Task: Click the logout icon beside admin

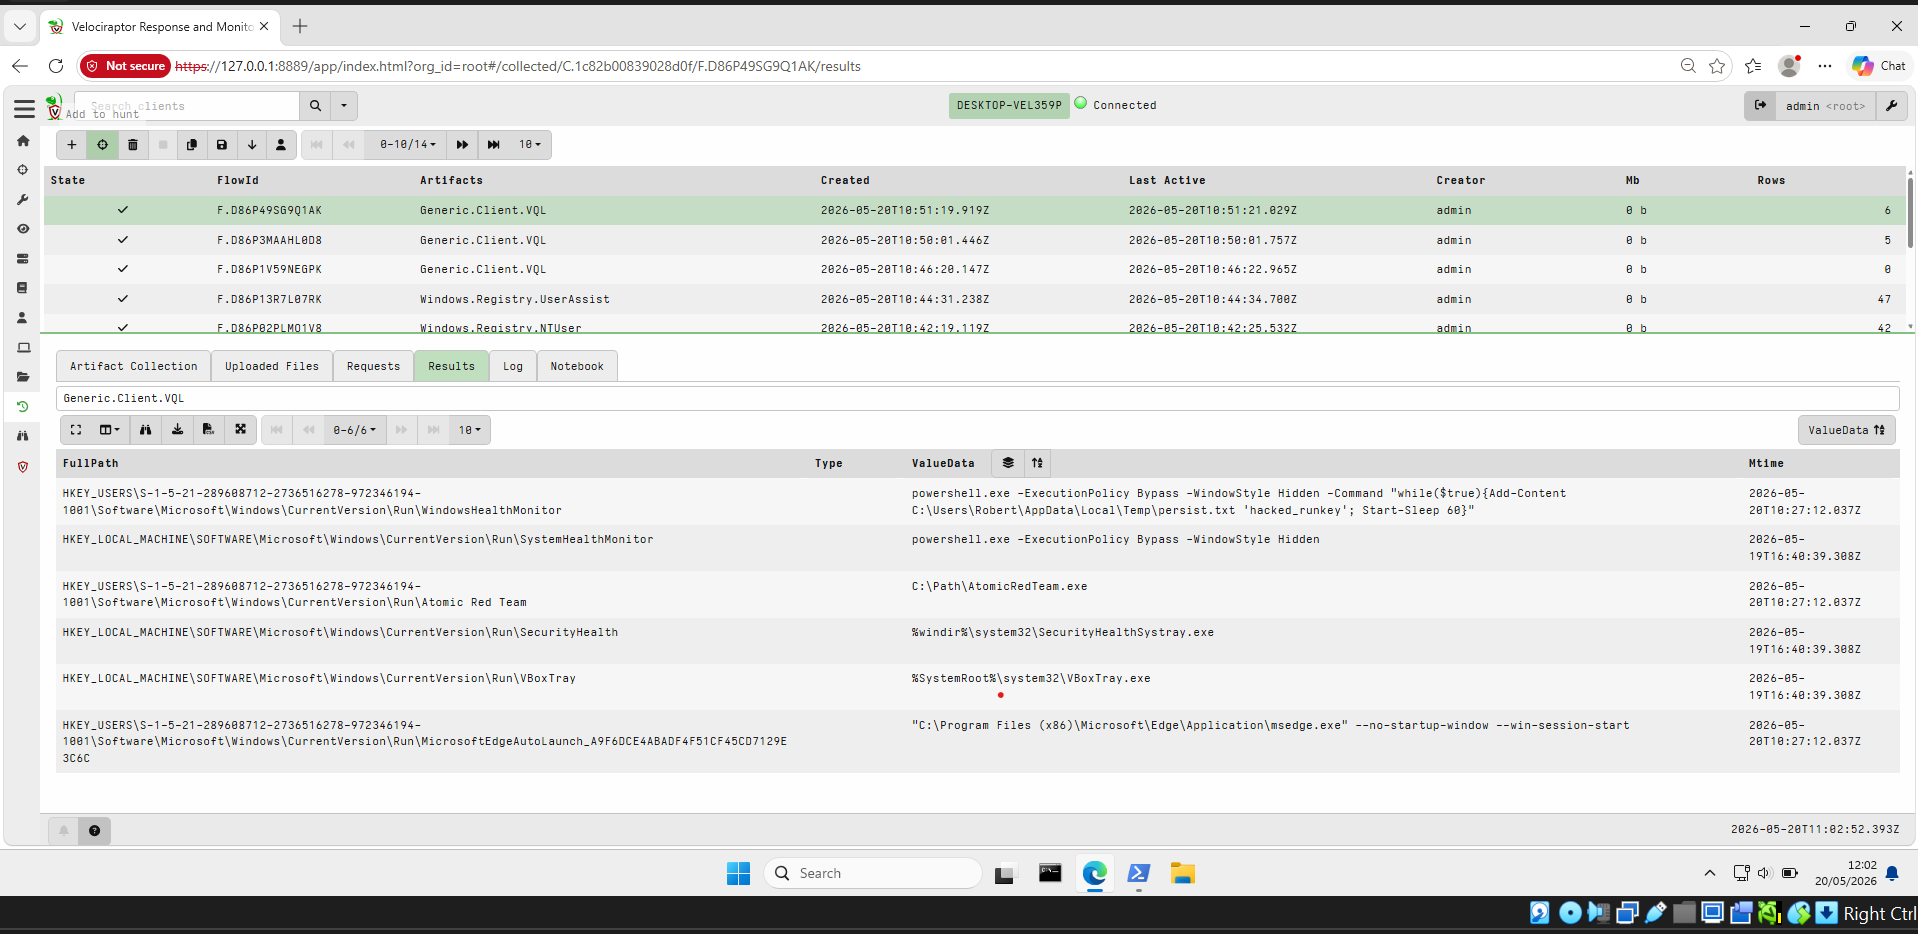Action: click(x=1761, y=106)
